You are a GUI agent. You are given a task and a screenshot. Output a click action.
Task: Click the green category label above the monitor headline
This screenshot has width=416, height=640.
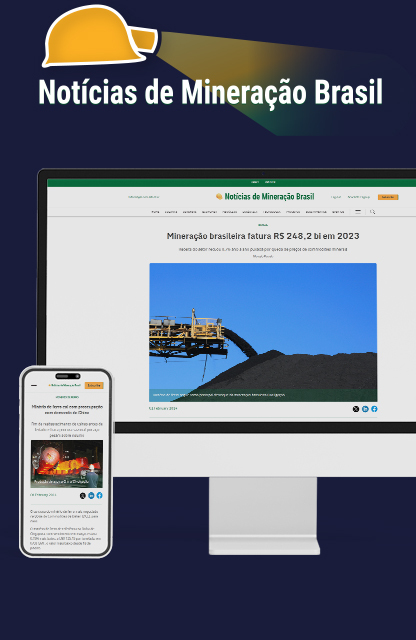pos(263,225)
